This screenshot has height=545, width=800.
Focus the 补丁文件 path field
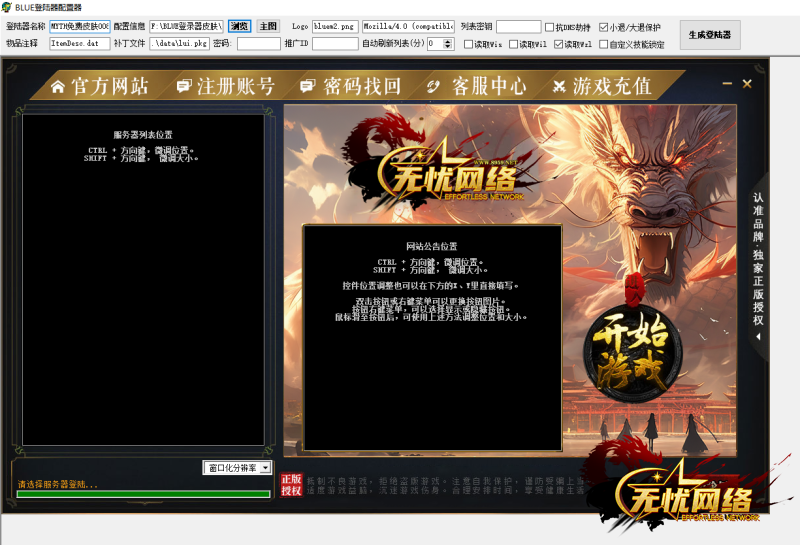click(x=180, y=43)
